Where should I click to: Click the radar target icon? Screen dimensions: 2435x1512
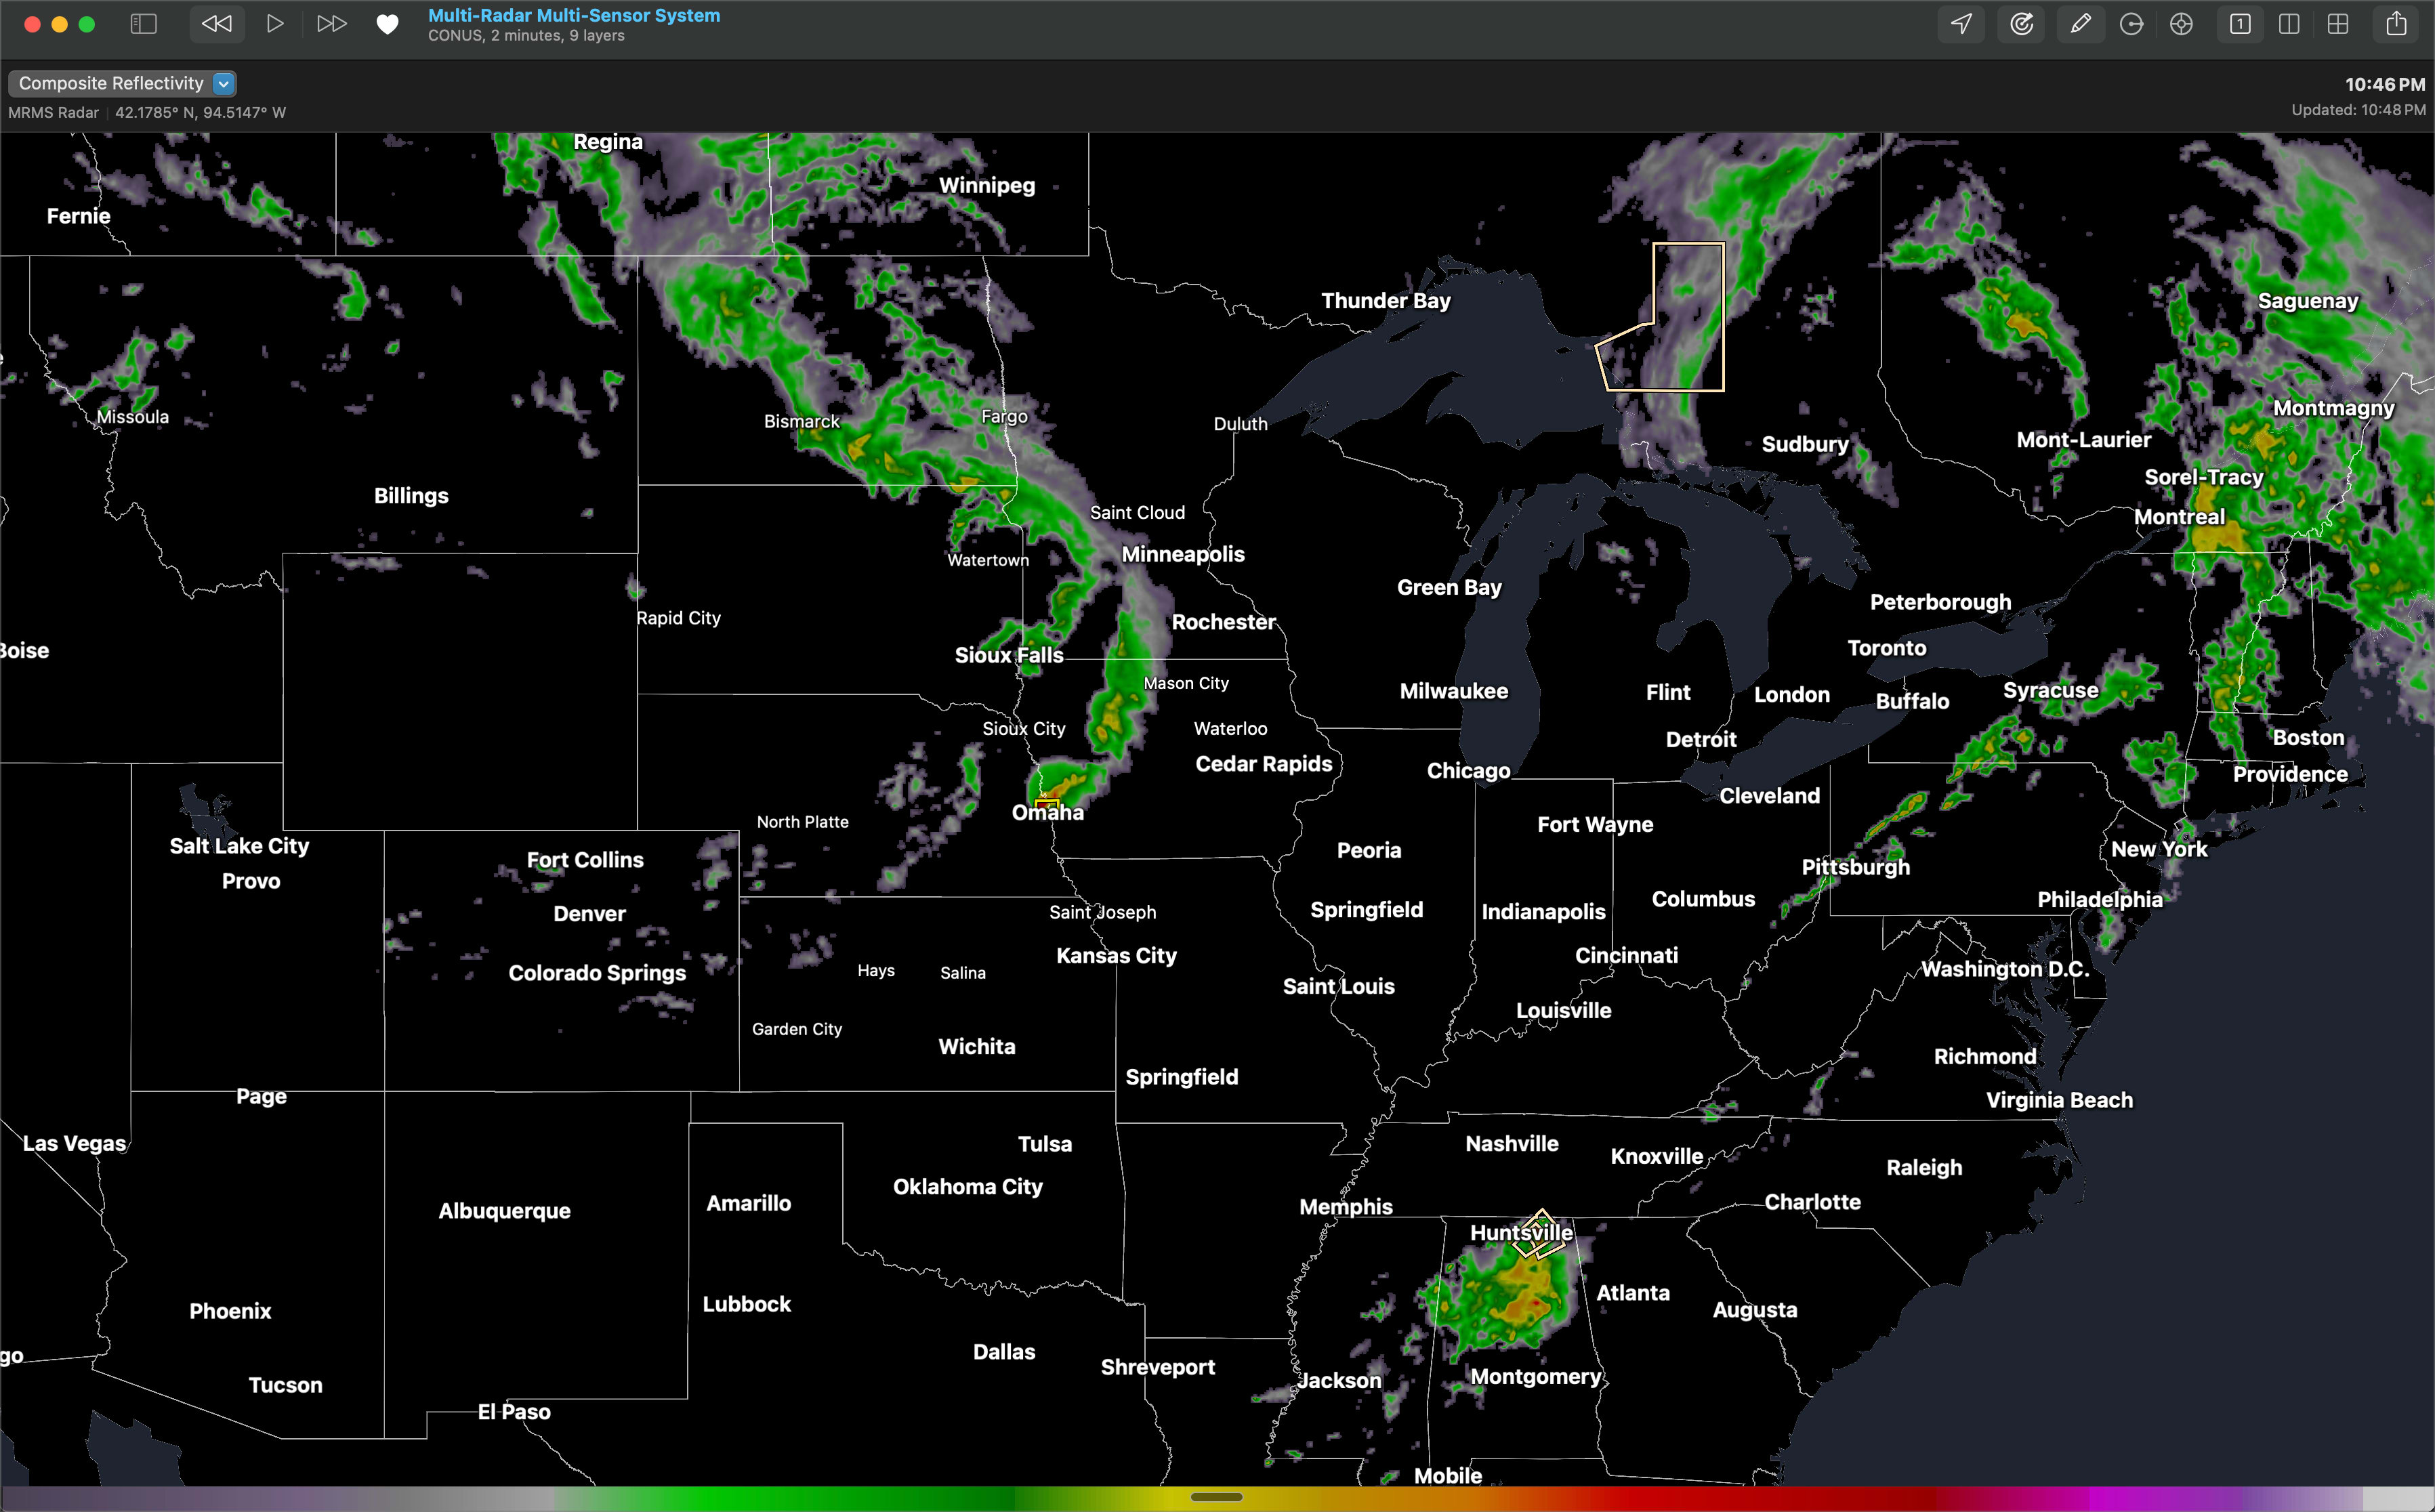(2021, 24)
